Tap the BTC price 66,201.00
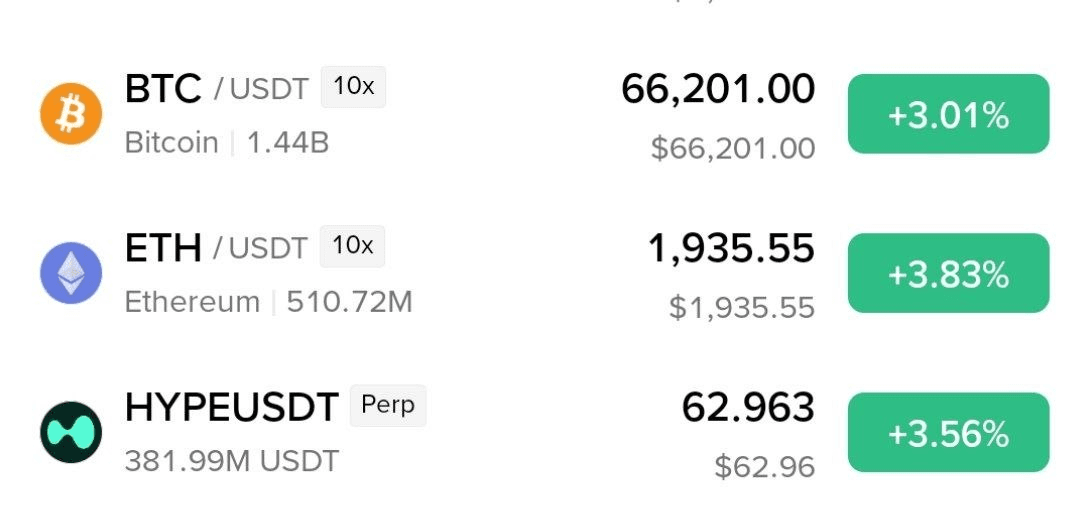The width and height of the screenshot is (1080, 532). [x=718, y=90]
